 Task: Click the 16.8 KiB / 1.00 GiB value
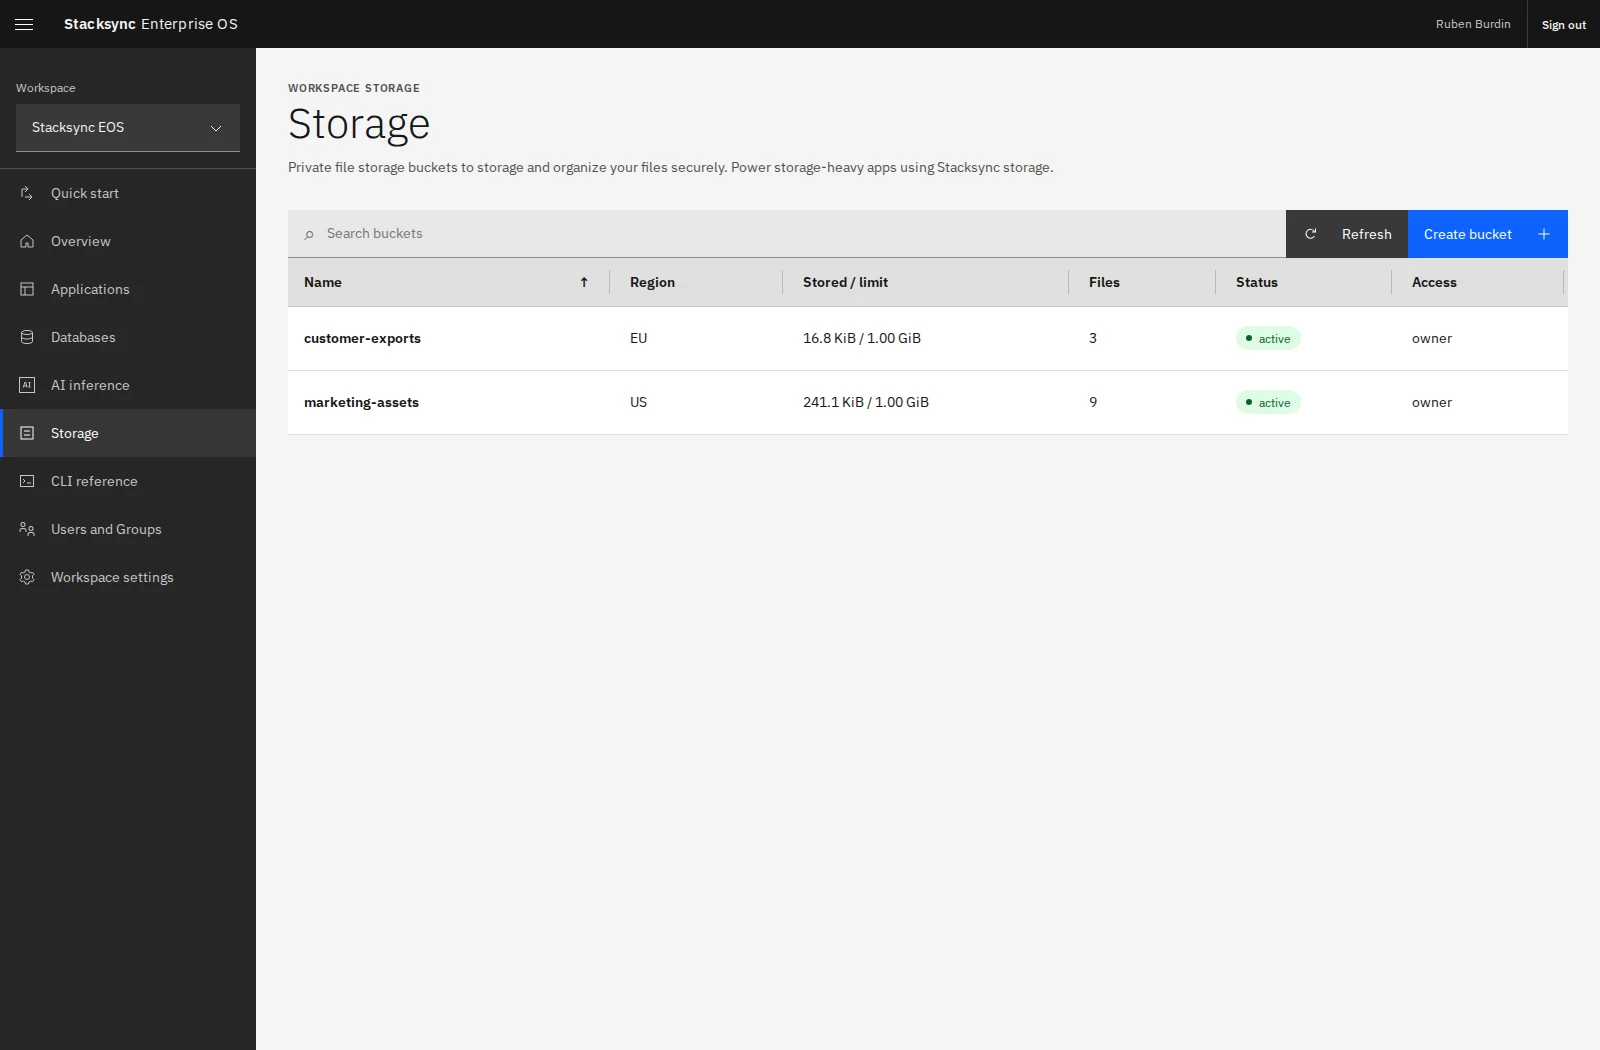[x=862, y=338]
